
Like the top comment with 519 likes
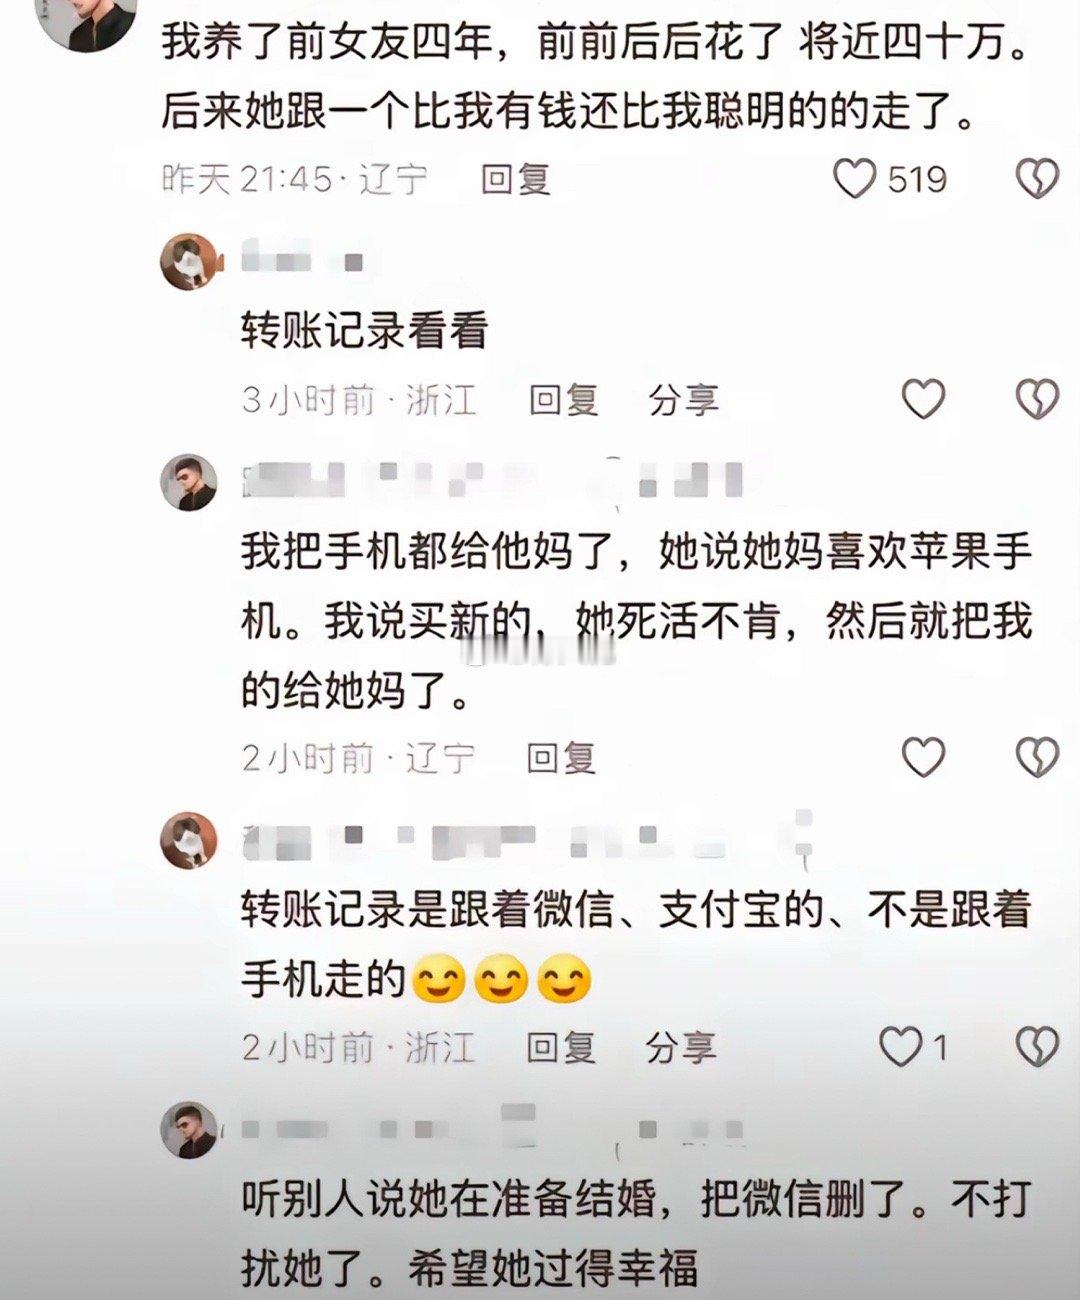(x=855, y=179)
